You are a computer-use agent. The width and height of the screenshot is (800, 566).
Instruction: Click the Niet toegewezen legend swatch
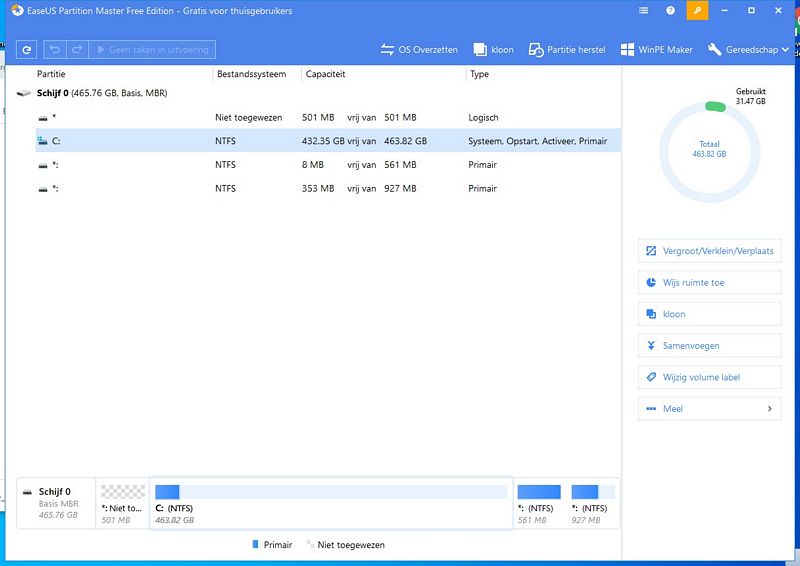(x=310, y=544)
